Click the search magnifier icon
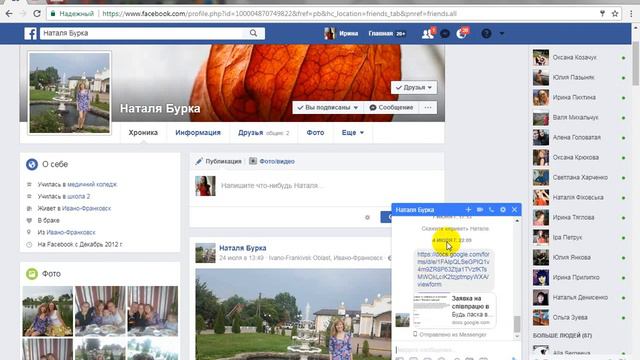 [x=253, y=33]
